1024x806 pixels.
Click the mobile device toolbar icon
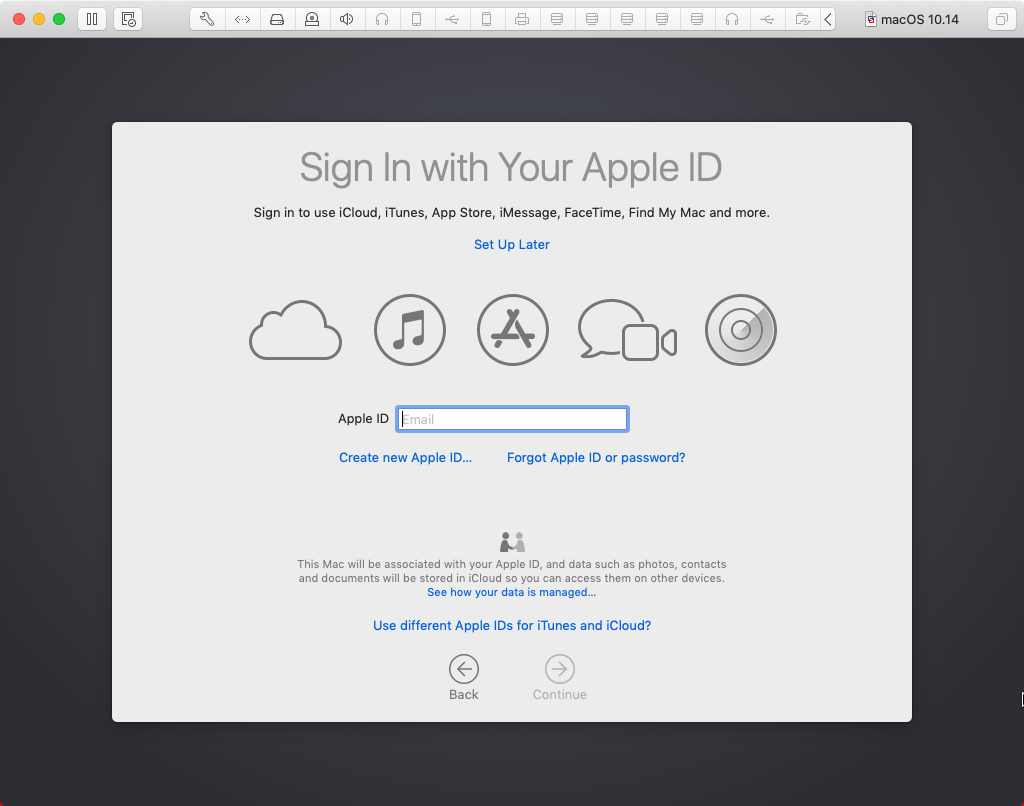417,19
